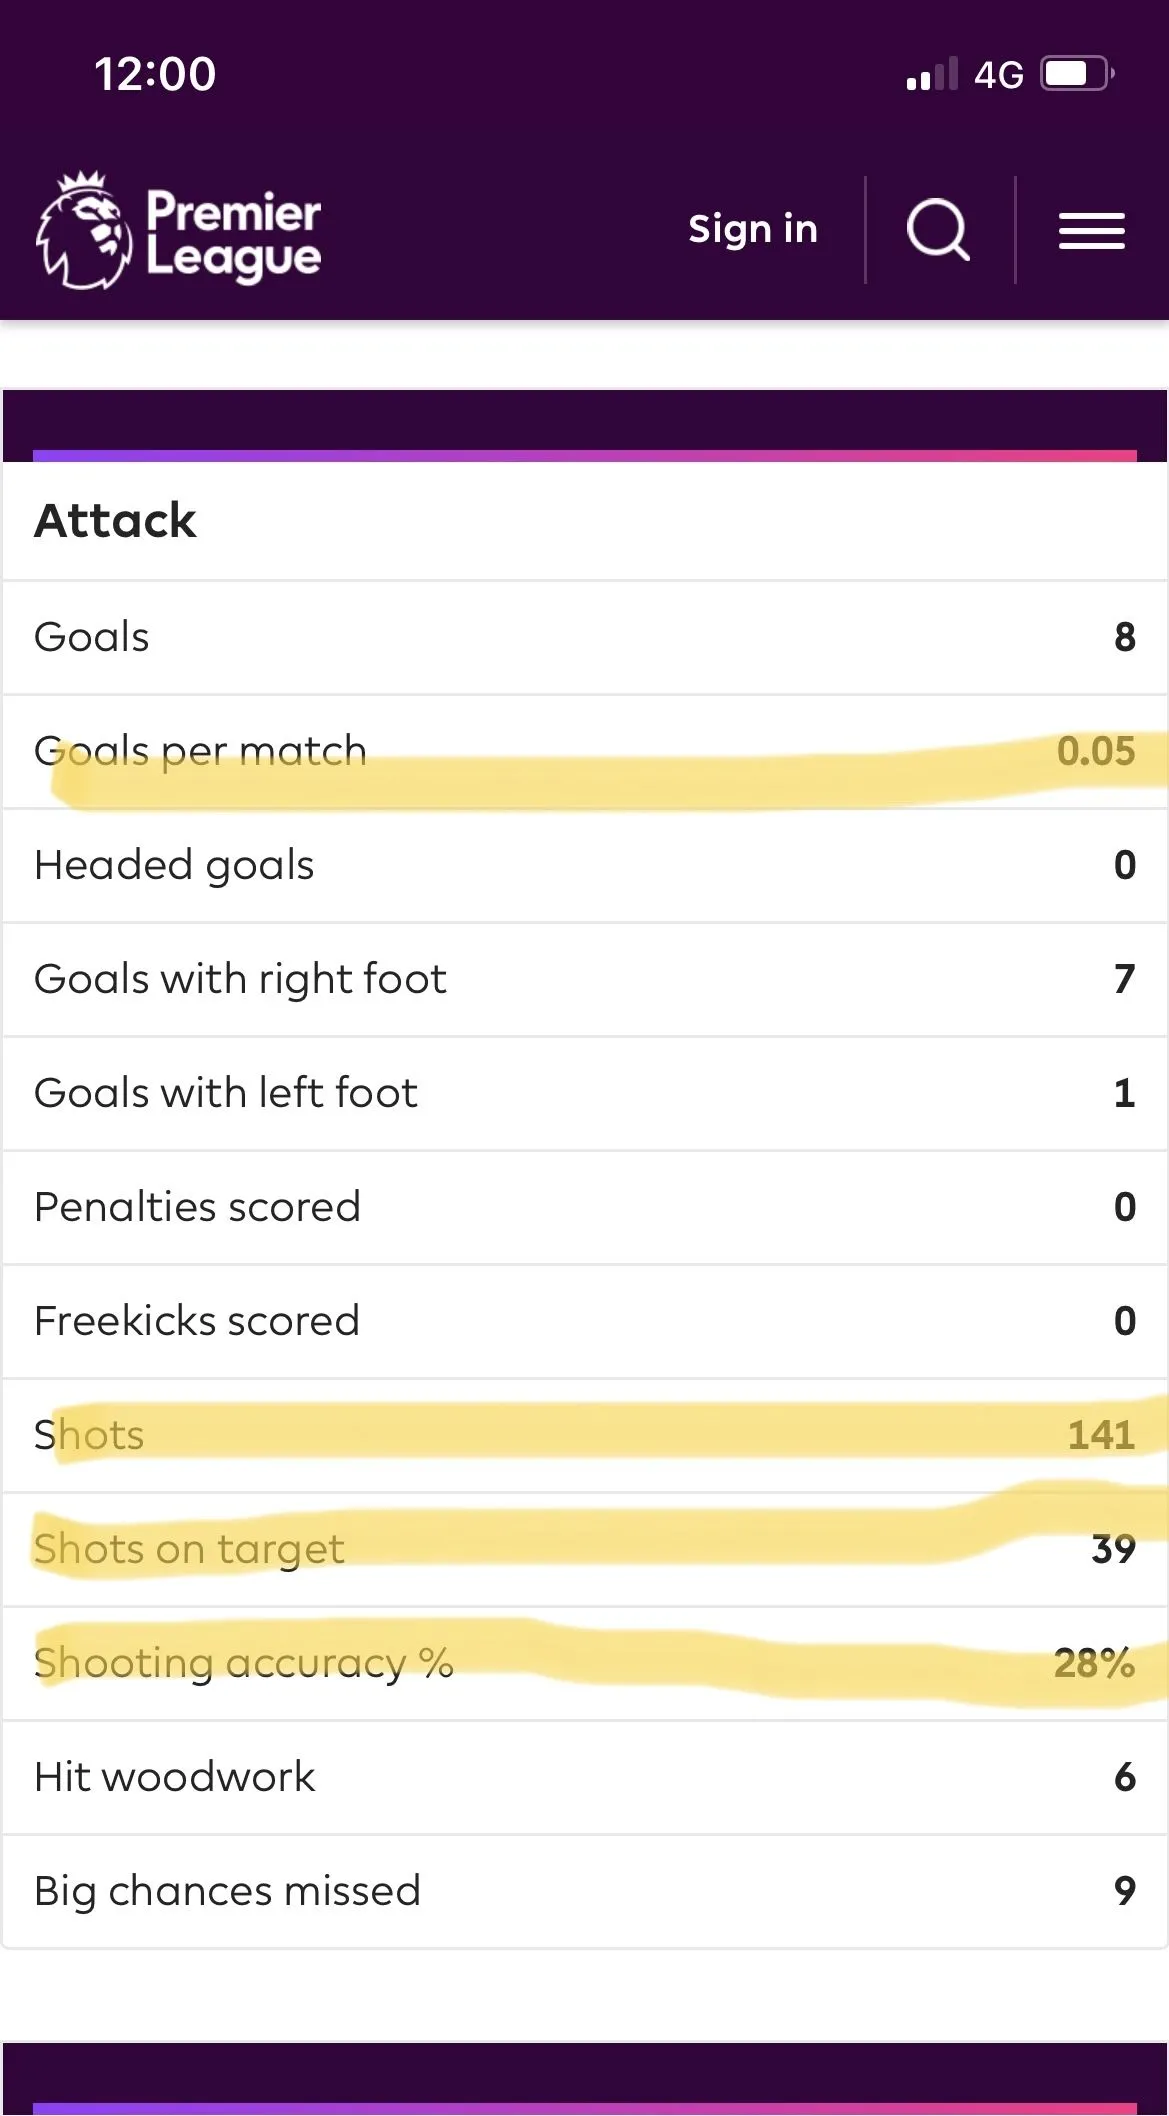Open the search magnifier icon
Image resolution: width=1169 pixels, height=2116 pixels.
pyautogui.click(x=938, y=230)
